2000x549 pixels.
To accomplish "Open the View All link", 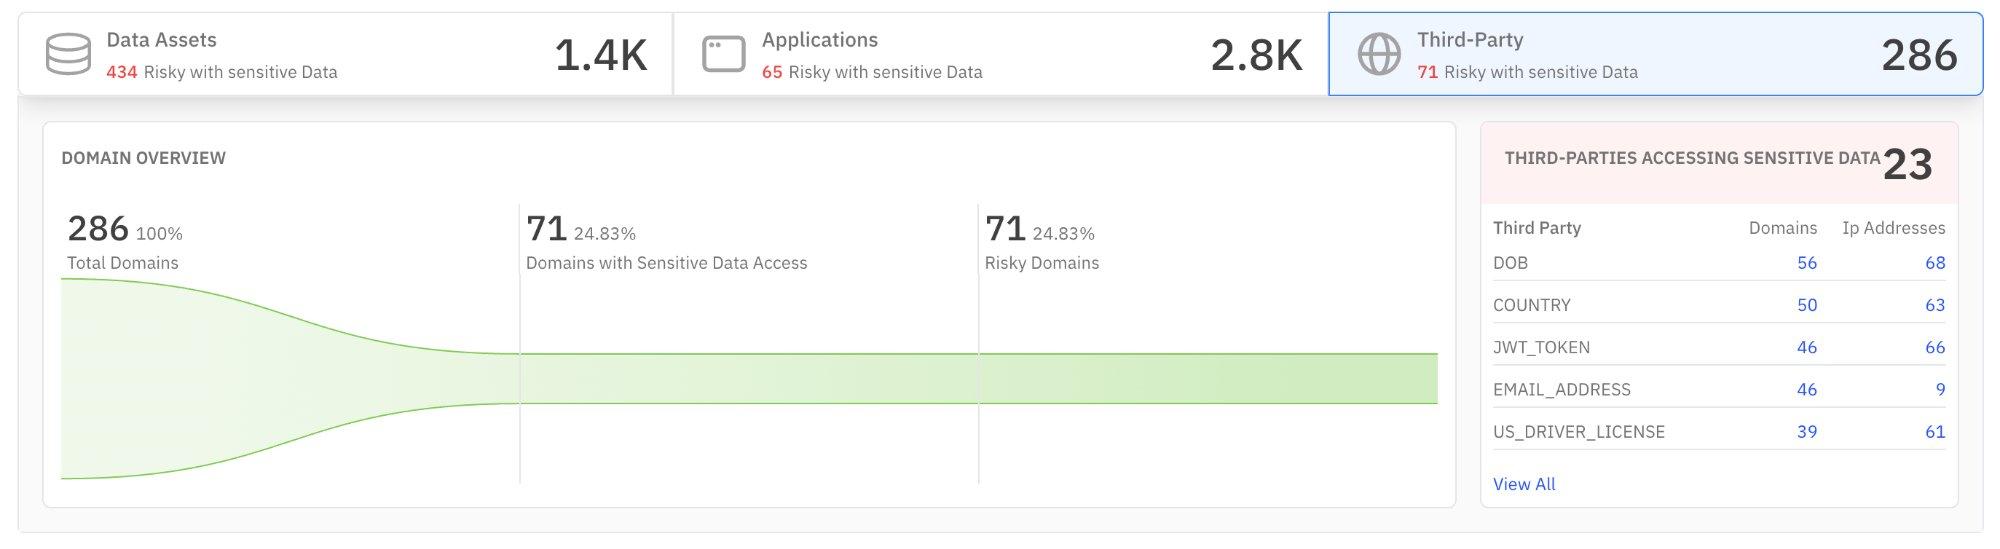I will (1523, 484).
